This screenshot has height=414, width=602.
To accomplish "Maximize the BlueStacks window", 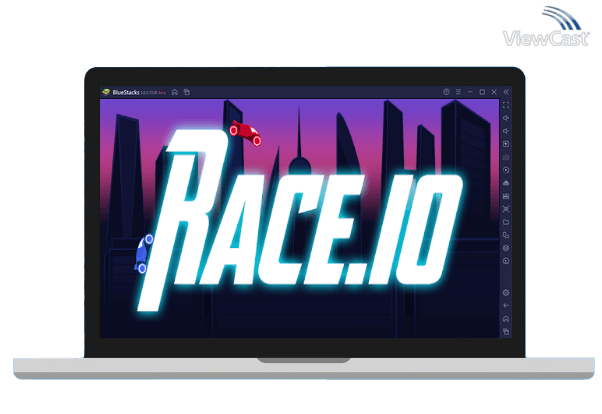I will pyautogui.click(x=482, y=92).
